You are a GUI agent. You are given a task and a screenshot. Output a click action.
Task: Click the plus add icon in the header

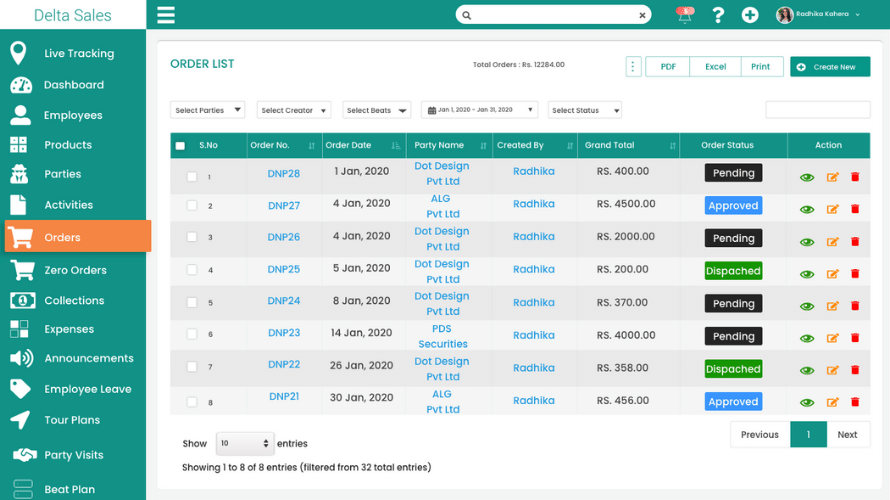coord(750,15)
